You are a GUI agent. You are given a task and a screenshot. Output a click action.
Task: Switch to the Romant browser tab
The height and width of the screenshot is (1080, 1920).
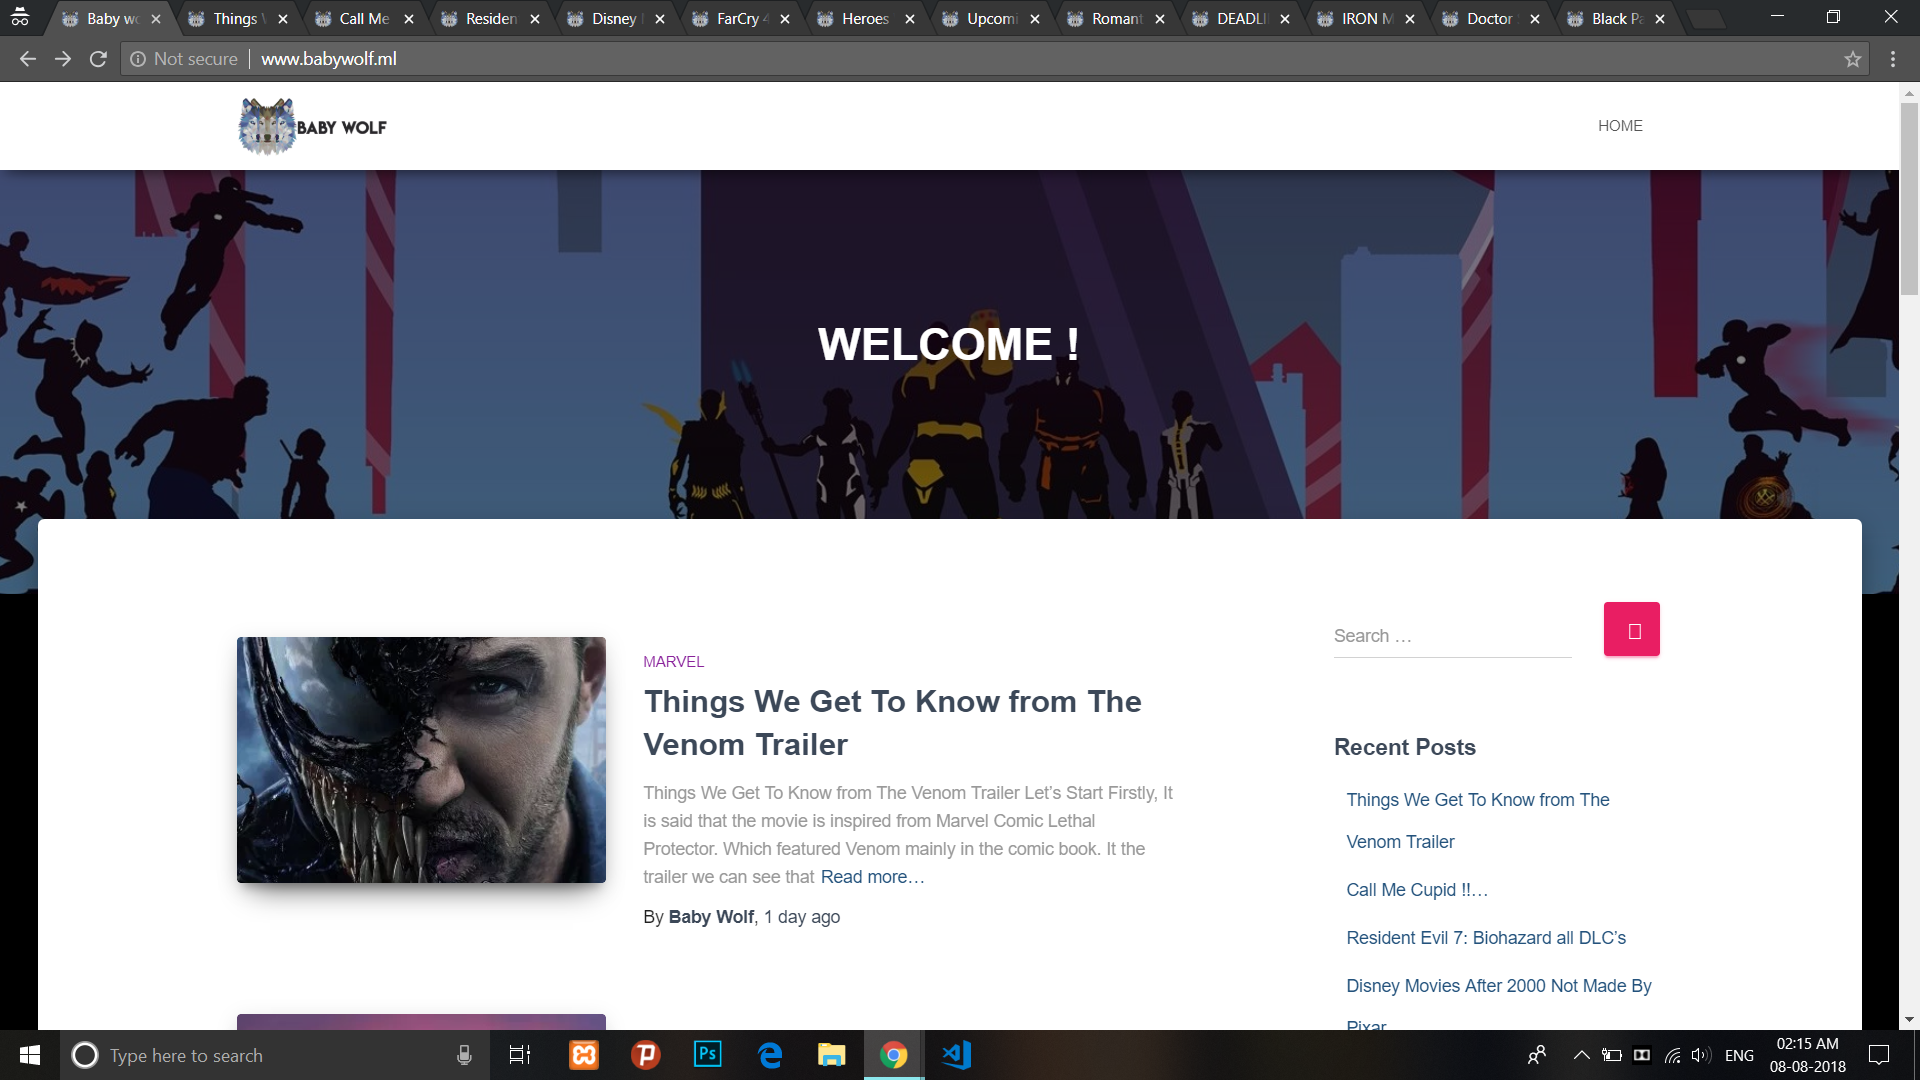tap(1116, 19)
